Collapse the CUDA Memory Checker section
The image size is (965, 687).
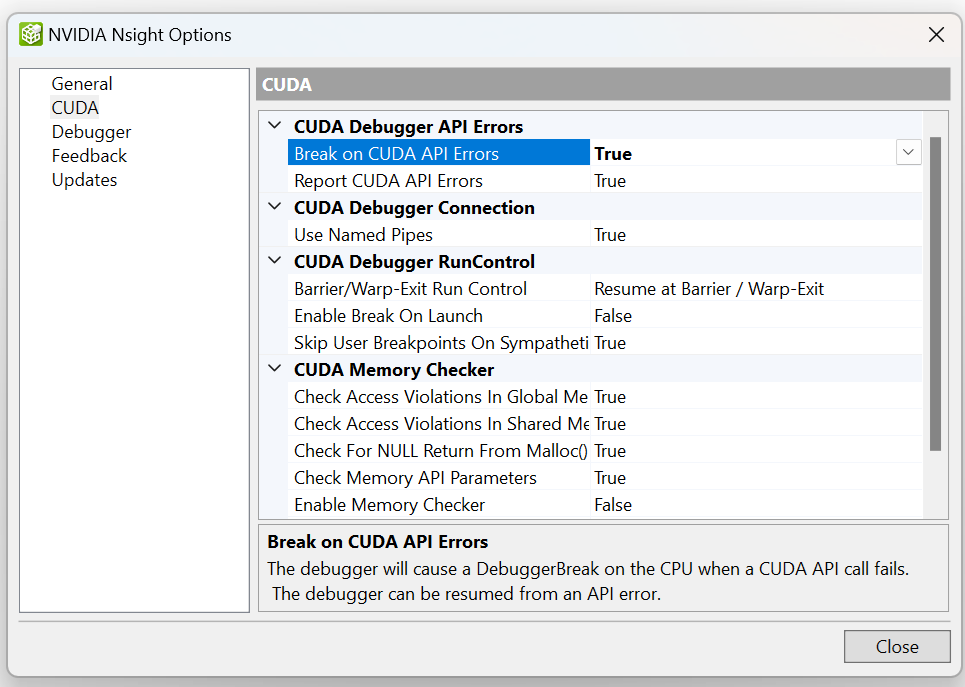[274, 369]
